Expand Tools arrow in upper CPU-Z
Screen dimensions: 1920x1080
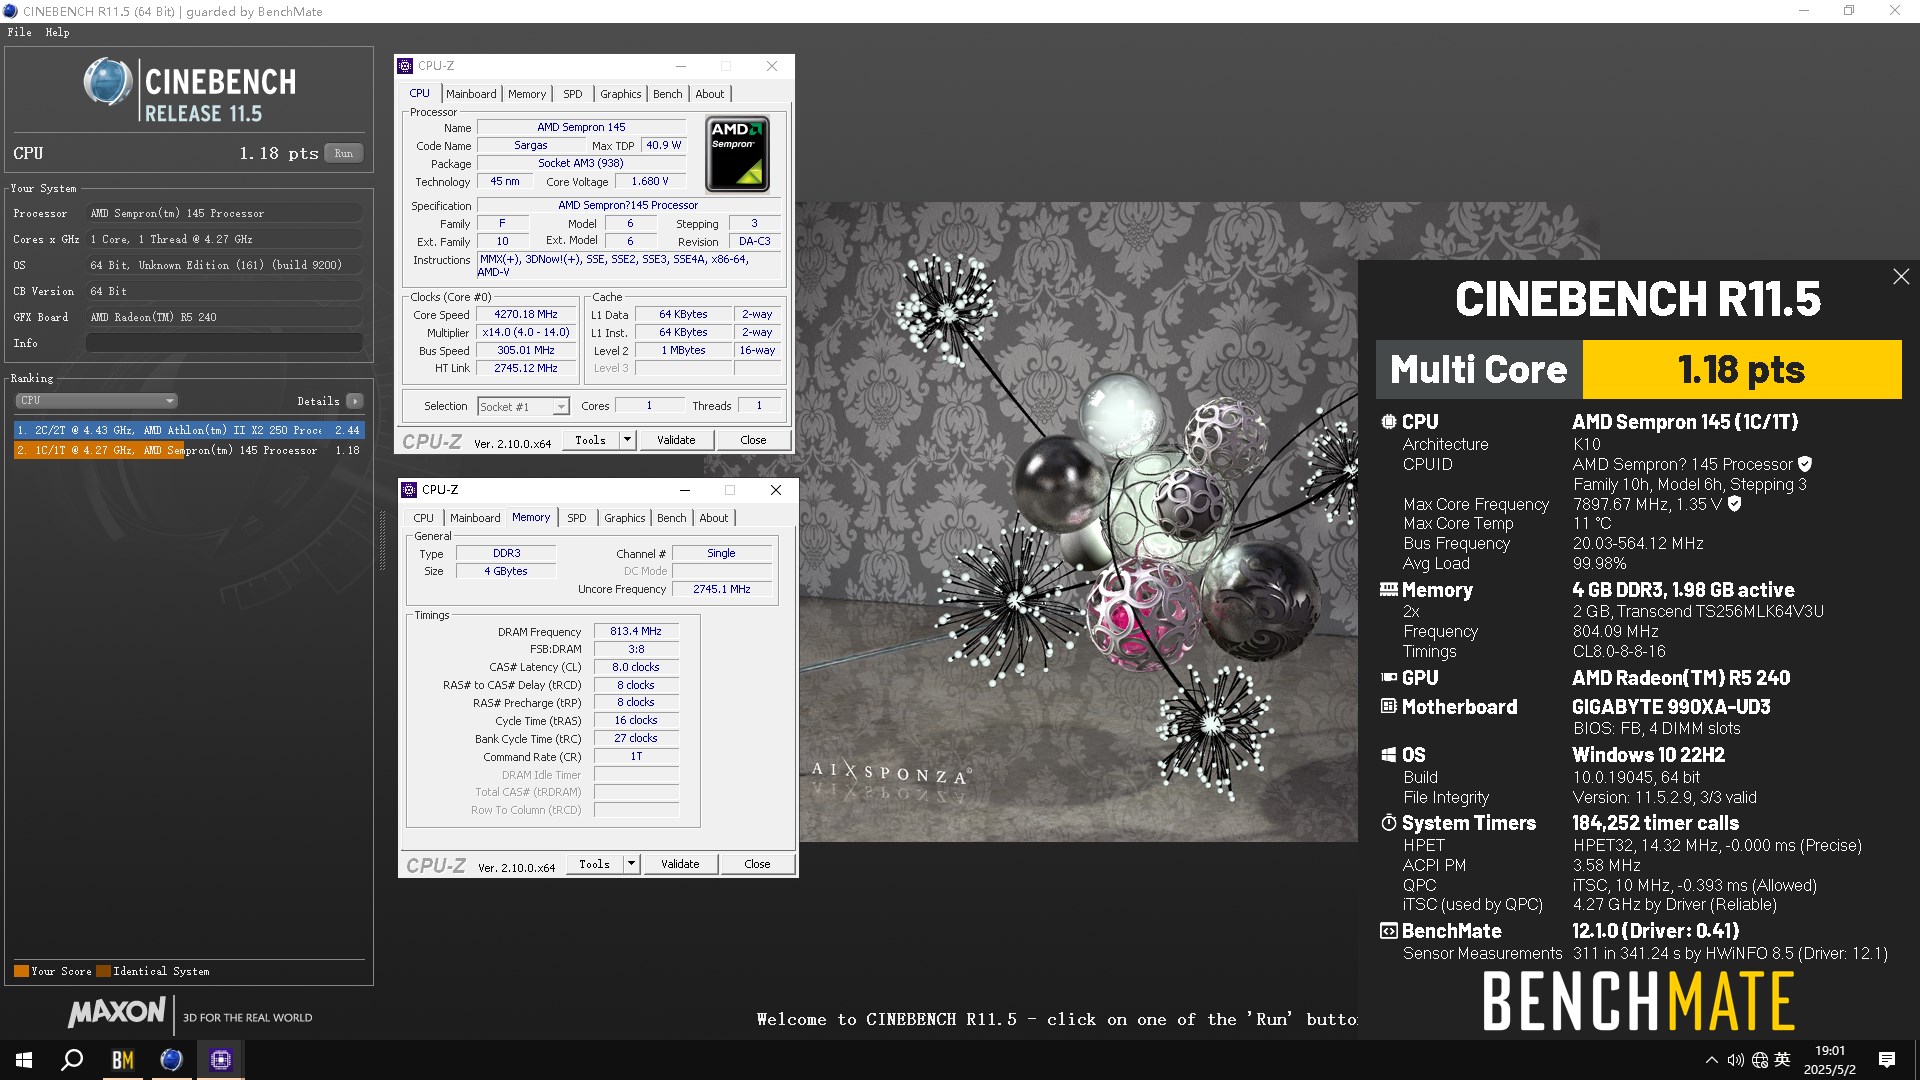coord(627,440)
